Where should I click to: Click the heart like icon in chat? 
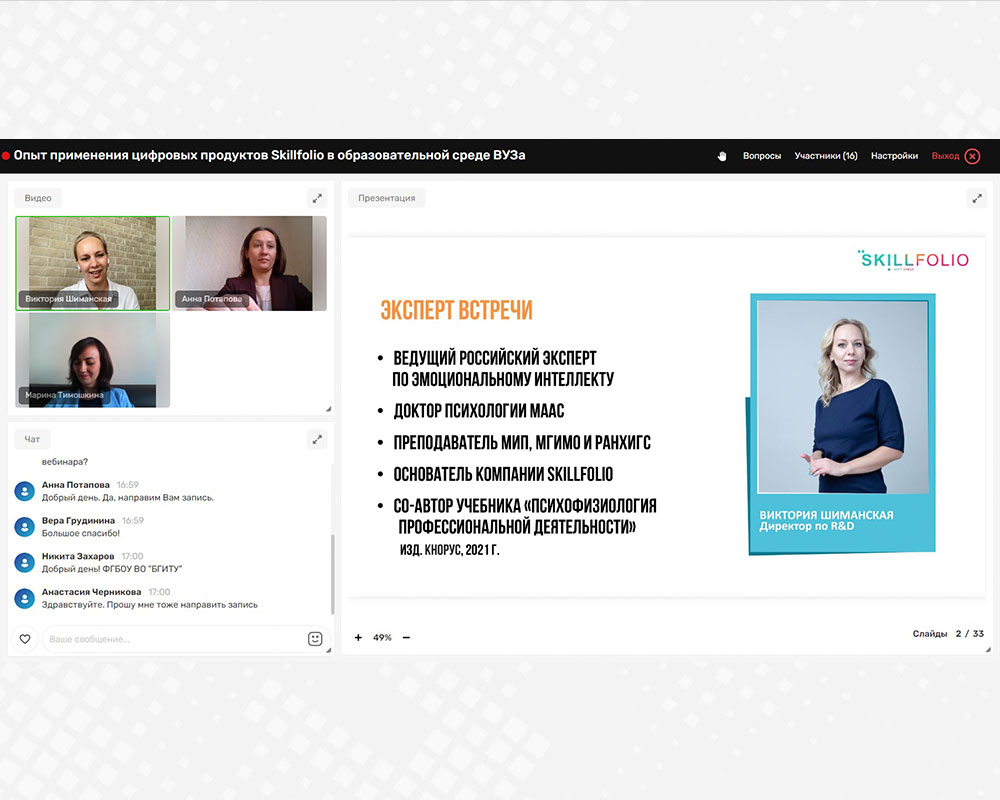click(x=25, y=639)
